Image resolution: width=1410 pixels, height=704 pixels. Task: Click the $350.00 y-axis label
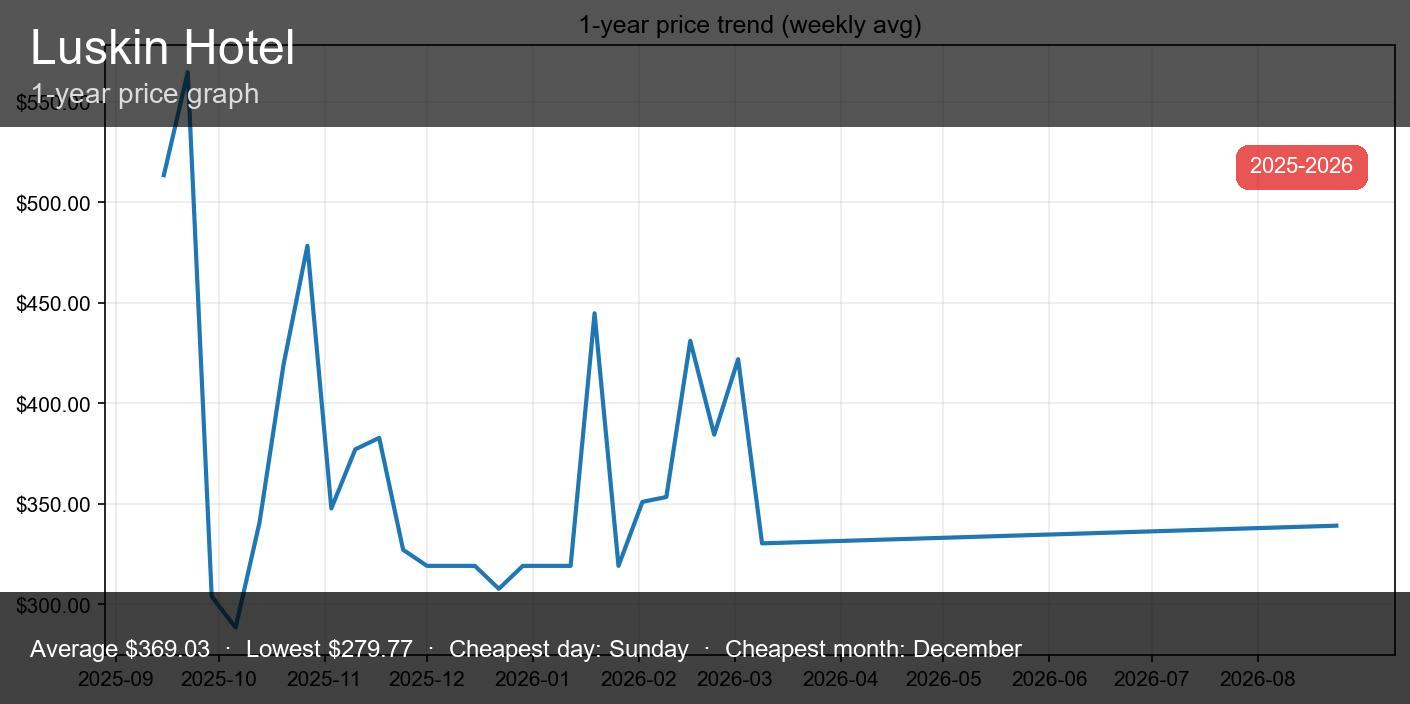53,505
